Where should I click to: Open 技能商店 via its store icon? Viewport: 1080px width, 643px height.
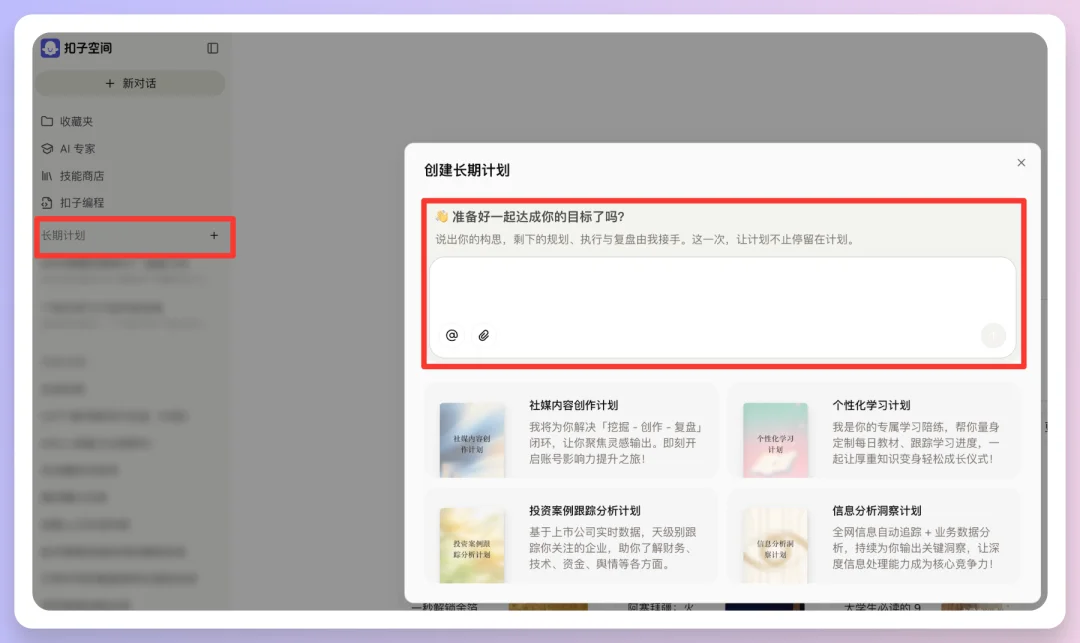47,175
